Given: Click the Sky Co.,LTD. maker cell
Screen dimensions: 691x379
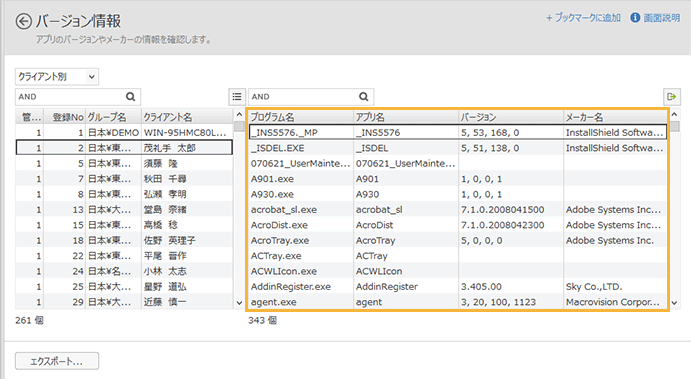Looking at the screenshot, I should click(x=615, y=287).
